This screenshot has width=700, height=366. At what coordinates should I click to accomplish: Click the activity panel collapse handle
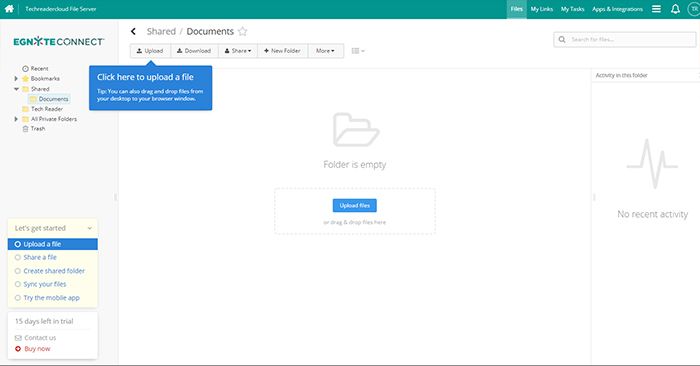594,197
